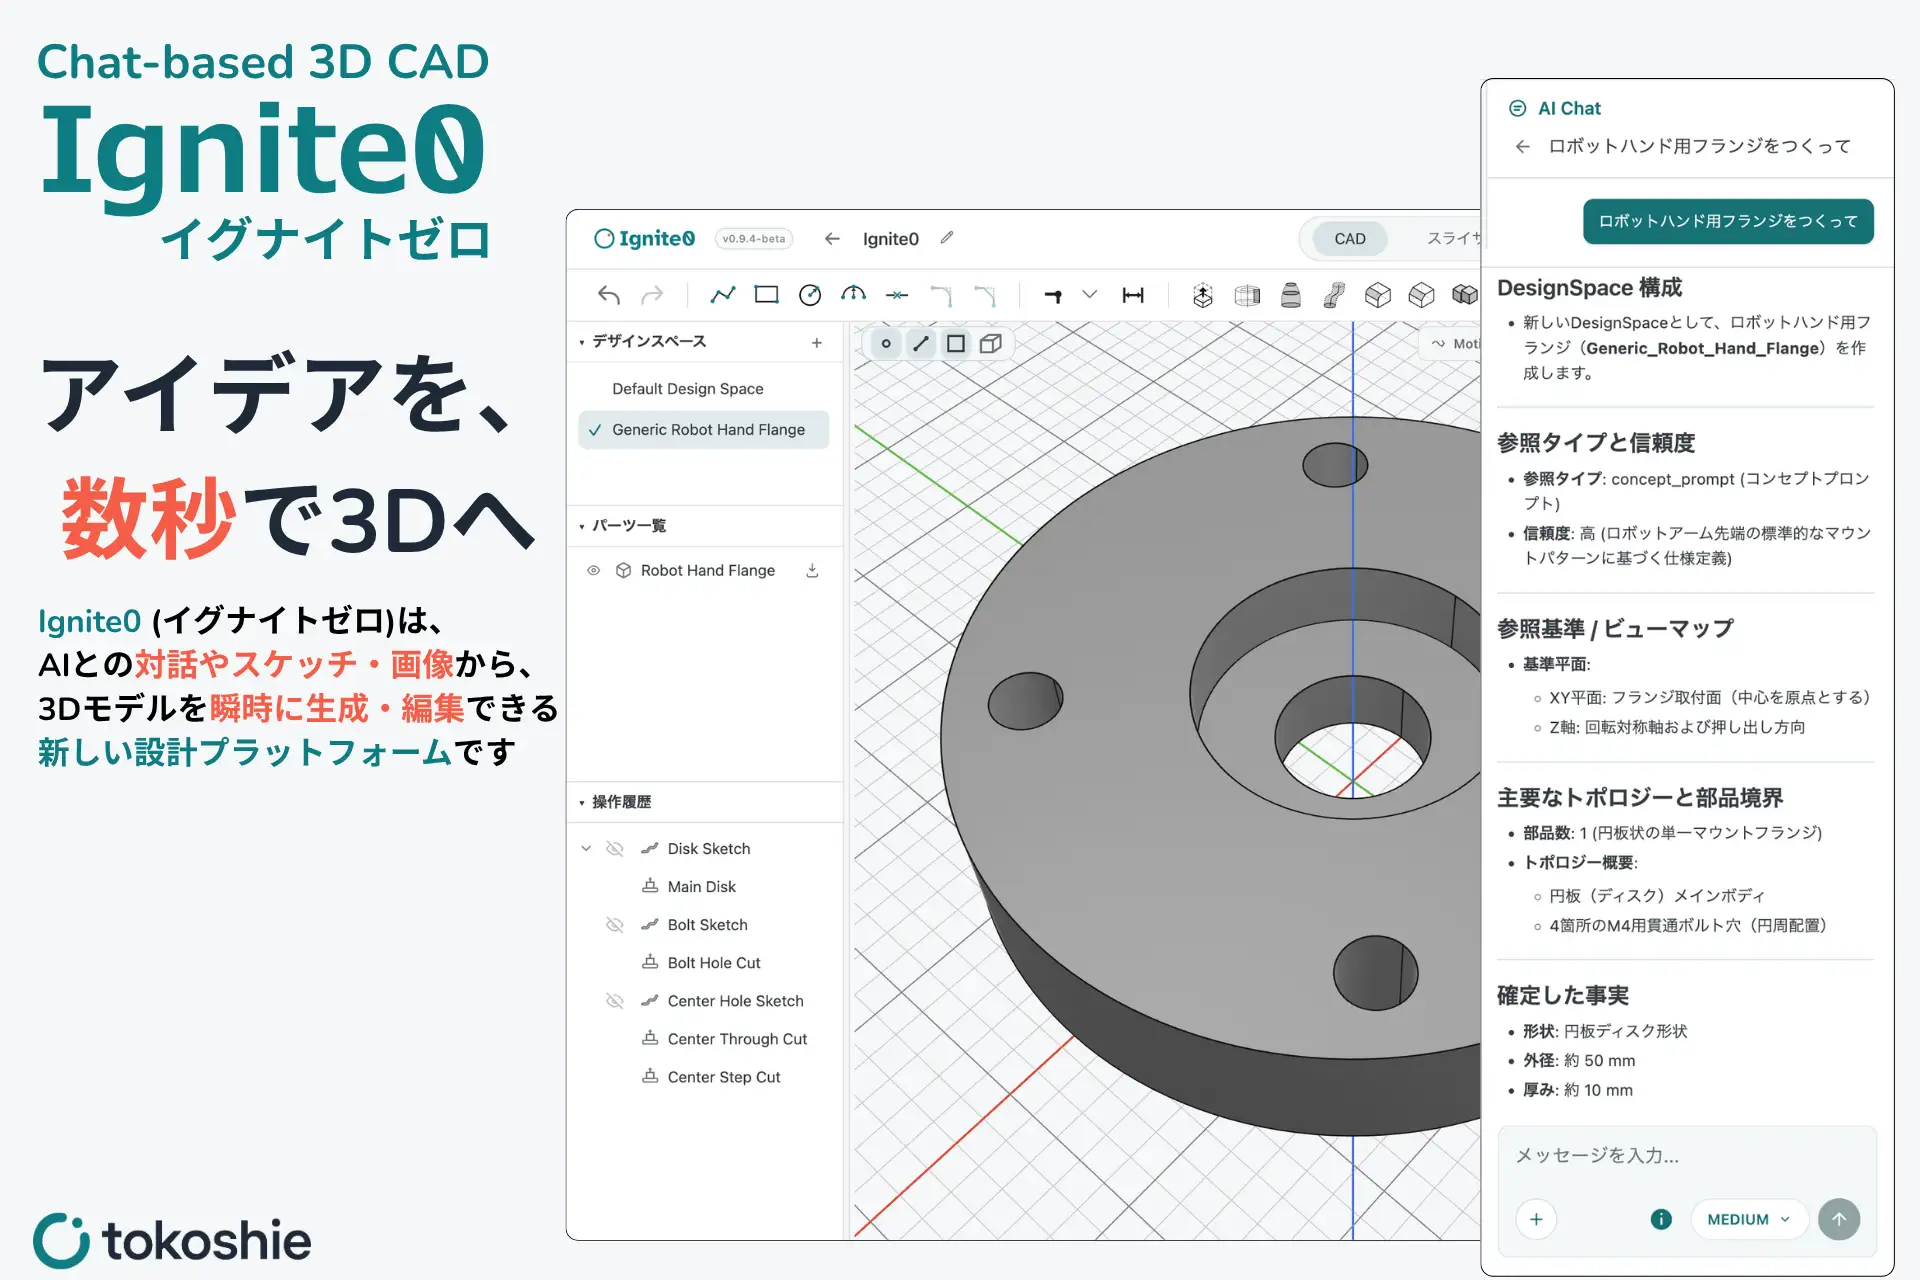Screen dimensions: 1920x1280
Task: Select the dimension measurement tool
Action: pos(1133,295)
